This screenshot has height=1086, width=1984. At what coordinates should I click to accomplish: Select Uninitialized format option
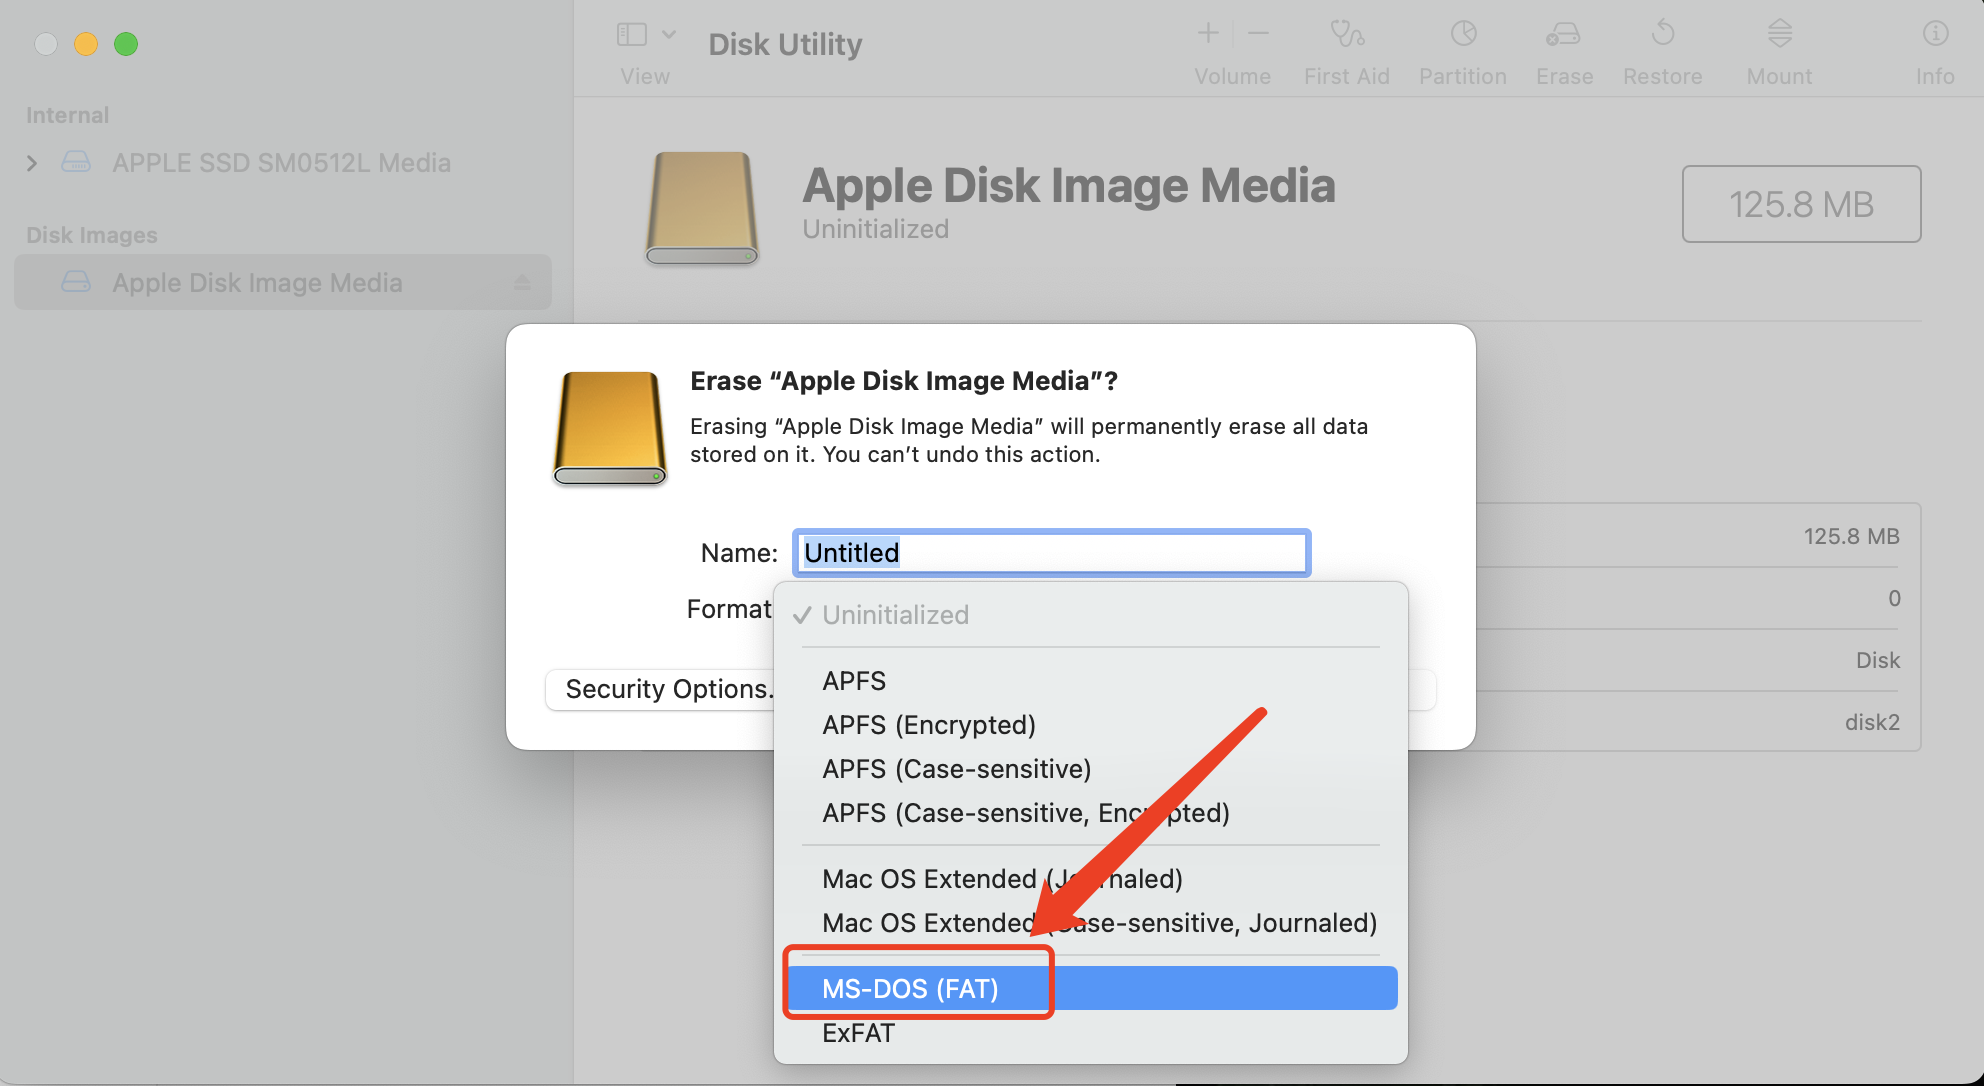(896, 614)
